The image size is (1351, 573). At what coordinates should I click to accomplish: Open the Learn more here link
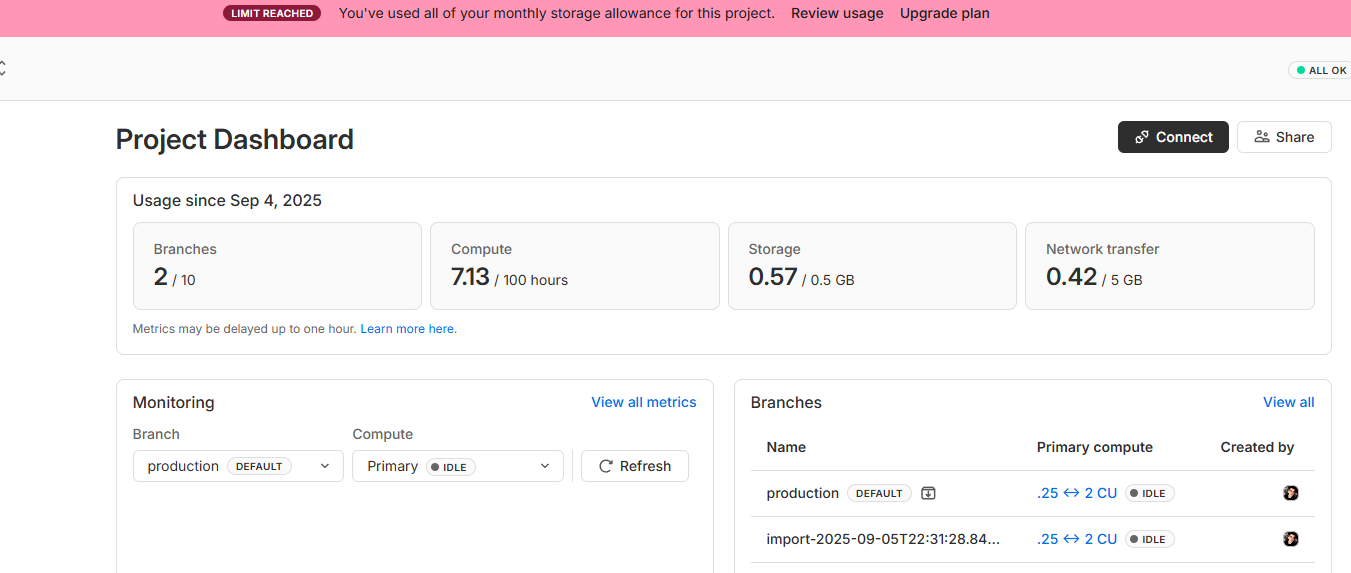coord(408,329)
